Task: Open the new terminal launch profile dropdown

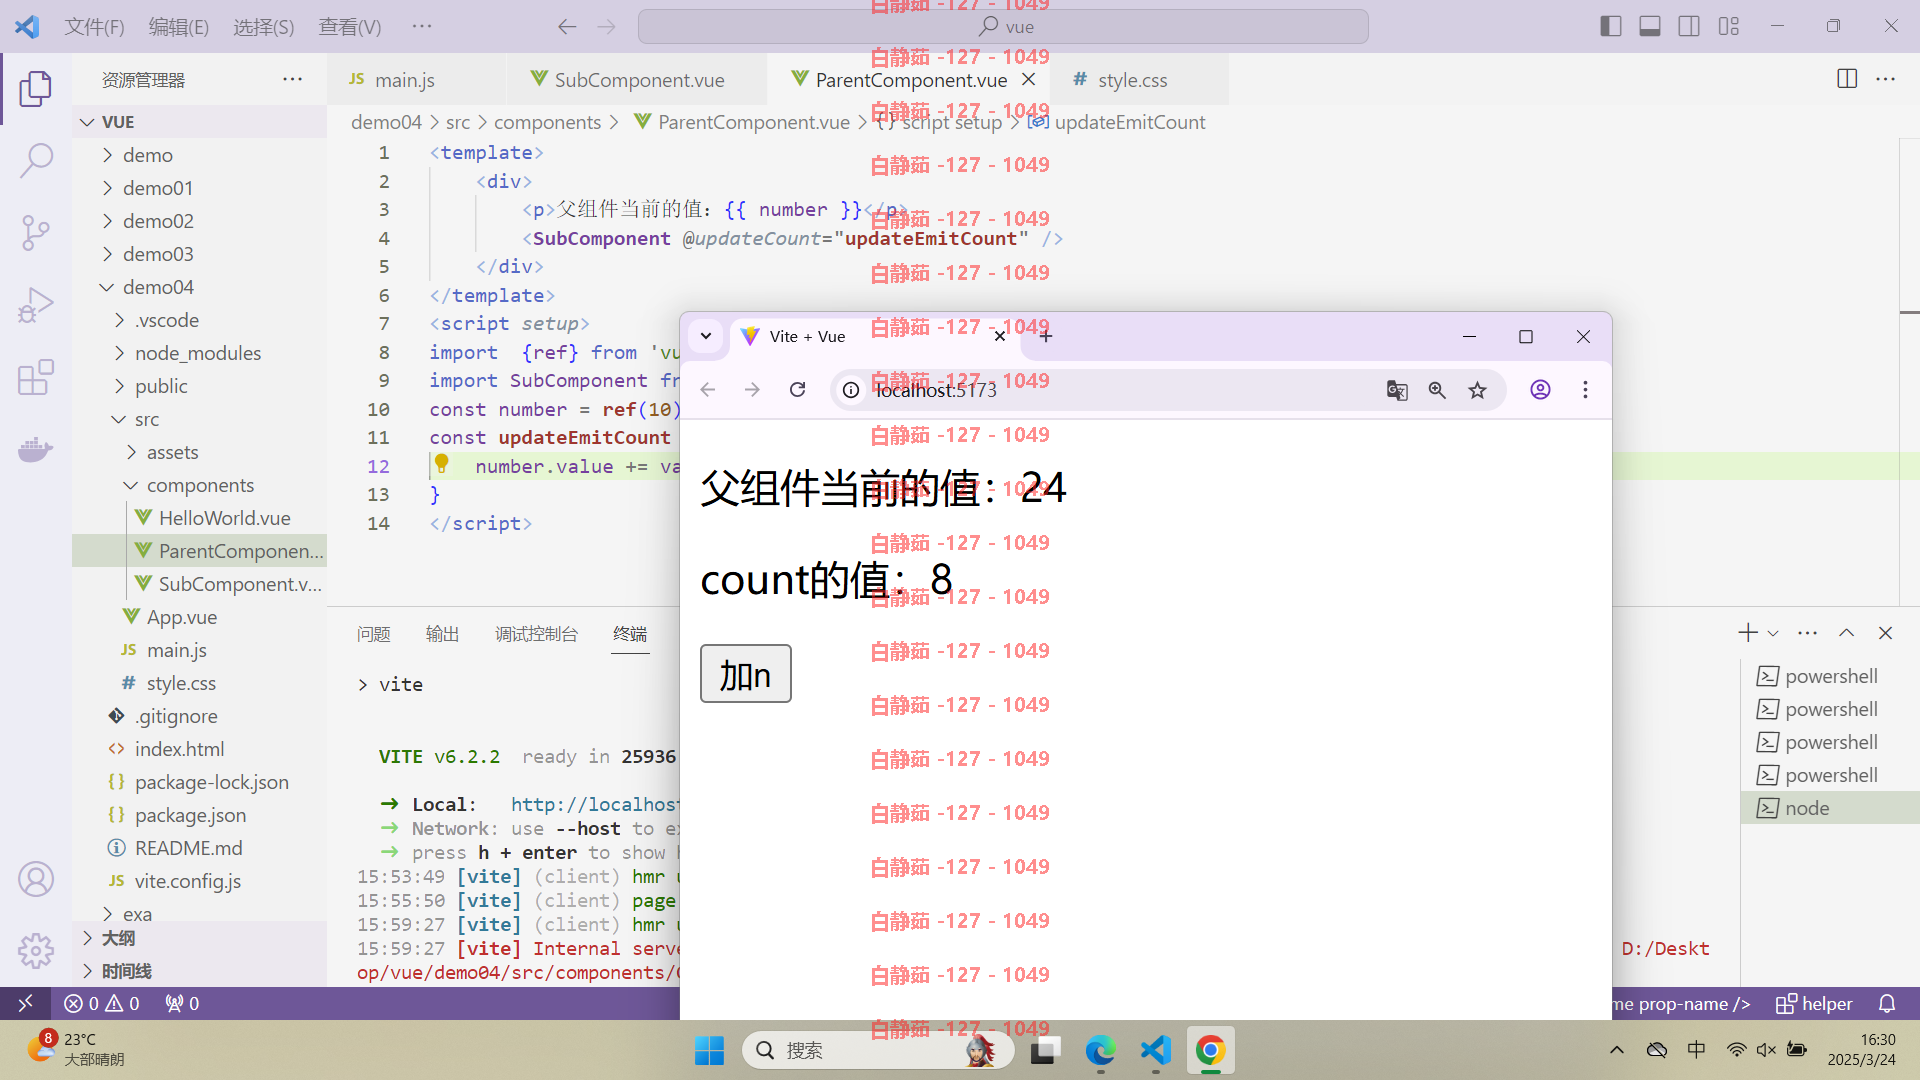Action: pyautogui.click(x=1773, y=633)
